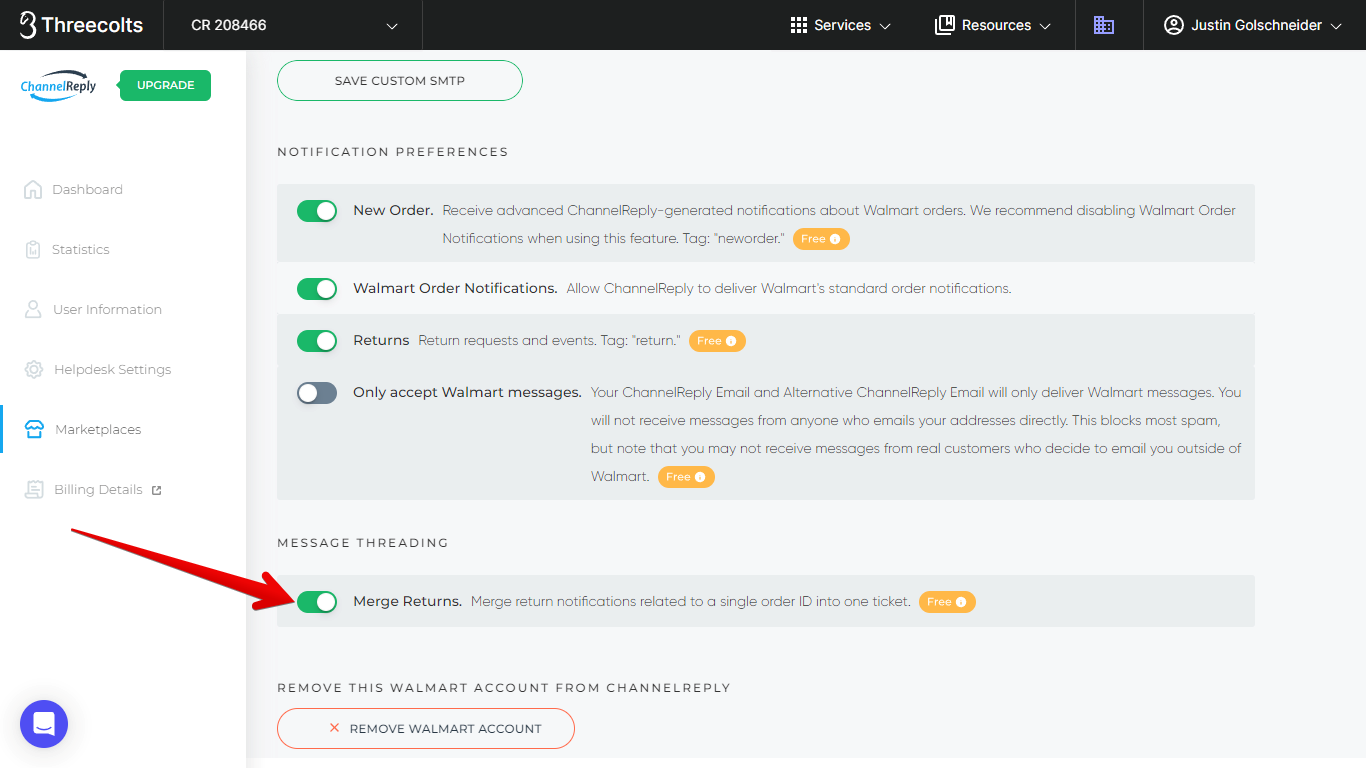This screenshot has width=1366, height=768.
Task: Expand the Resources dropdown chevron
Action: click(x=1045, y=26)
